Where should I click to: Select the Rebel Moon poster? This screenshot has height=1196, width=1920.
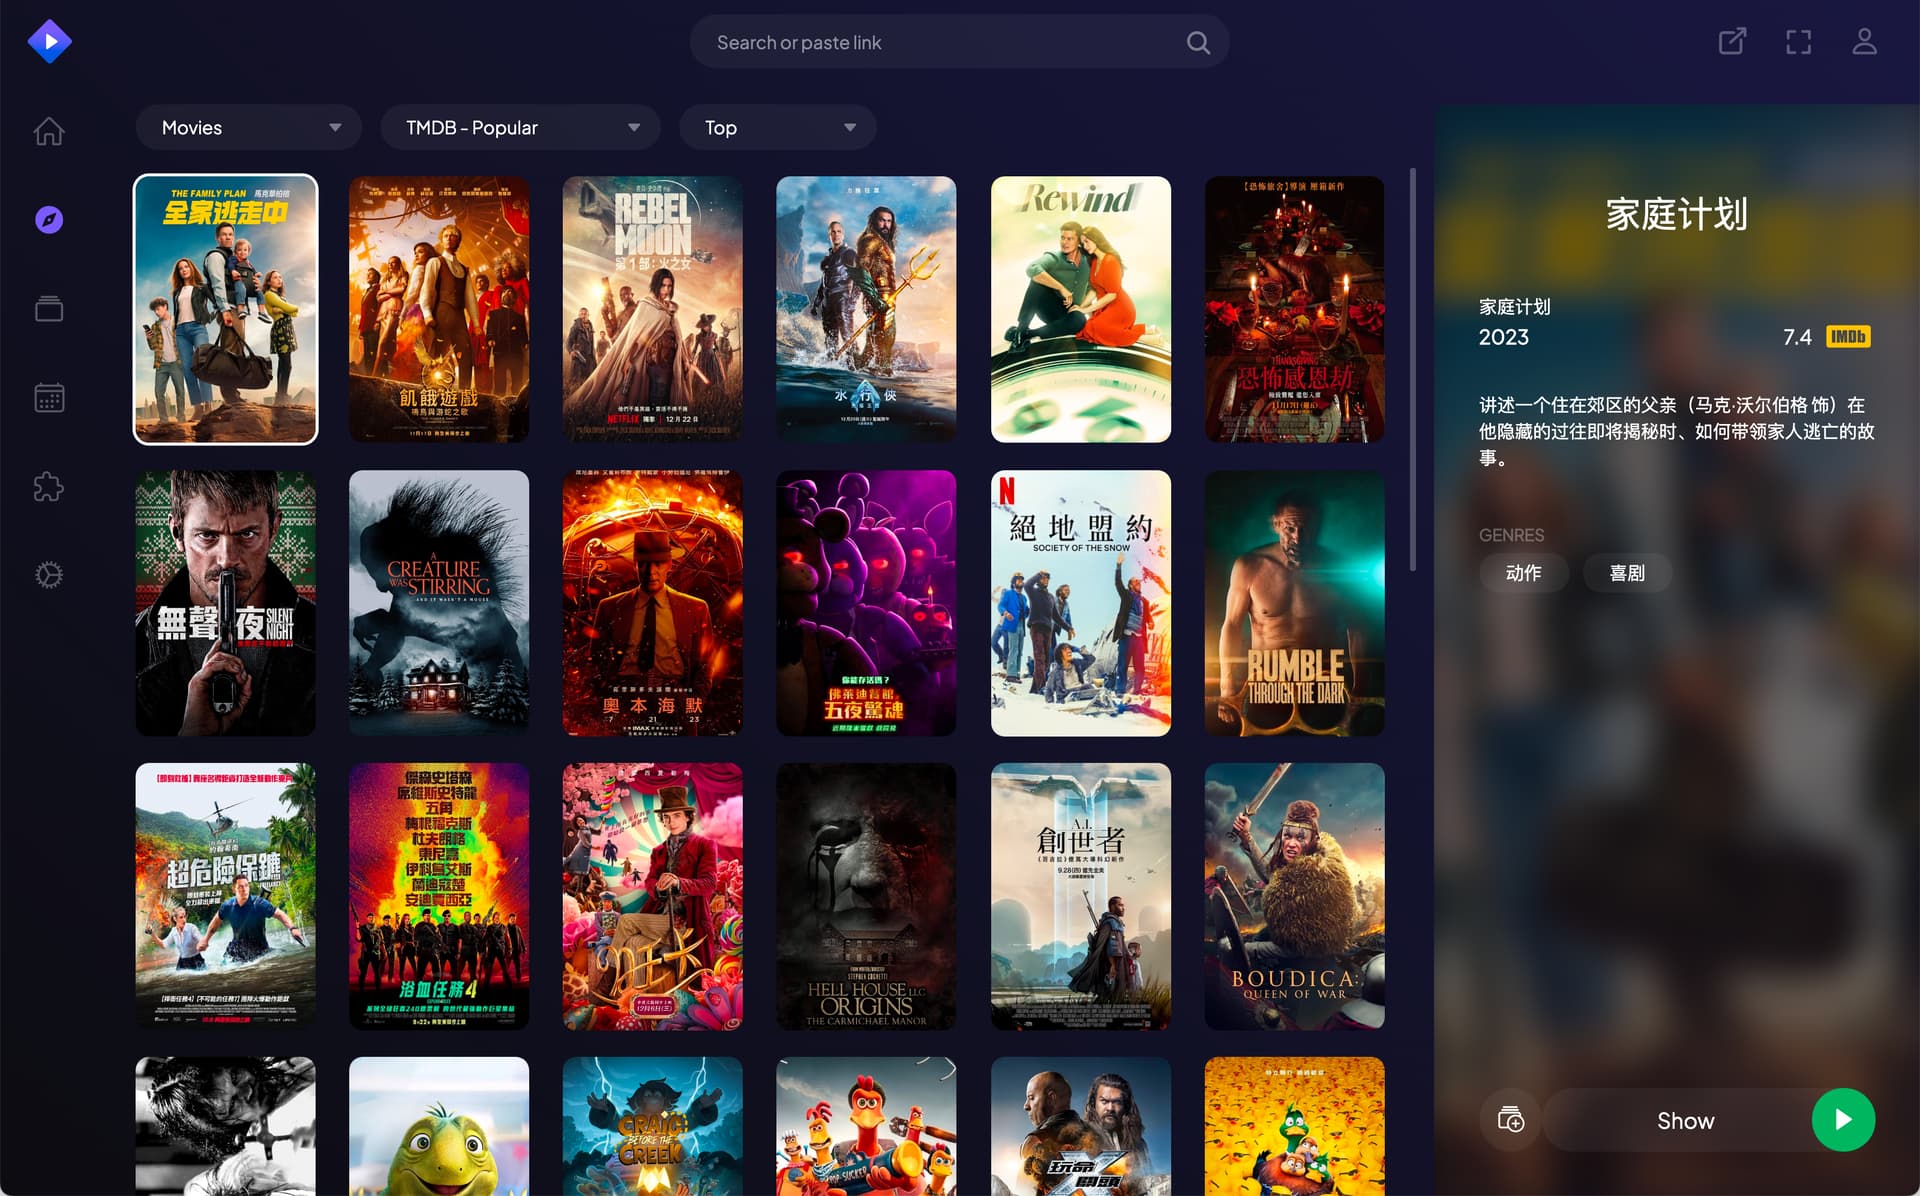point(653,309)
